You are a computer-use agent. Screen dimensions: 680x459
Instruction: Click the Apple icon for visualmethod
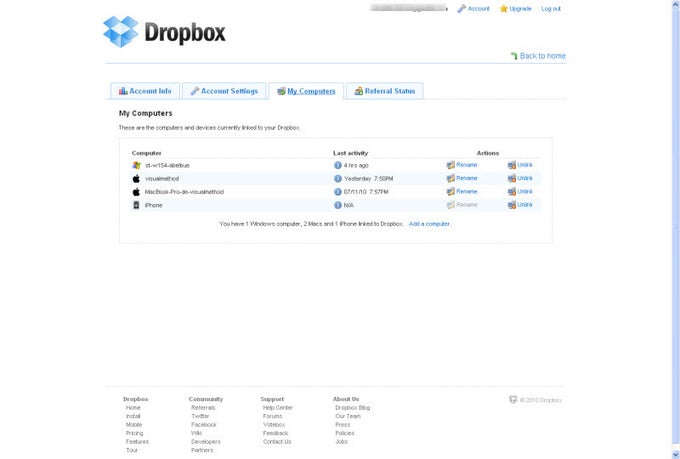coord(136,179)
